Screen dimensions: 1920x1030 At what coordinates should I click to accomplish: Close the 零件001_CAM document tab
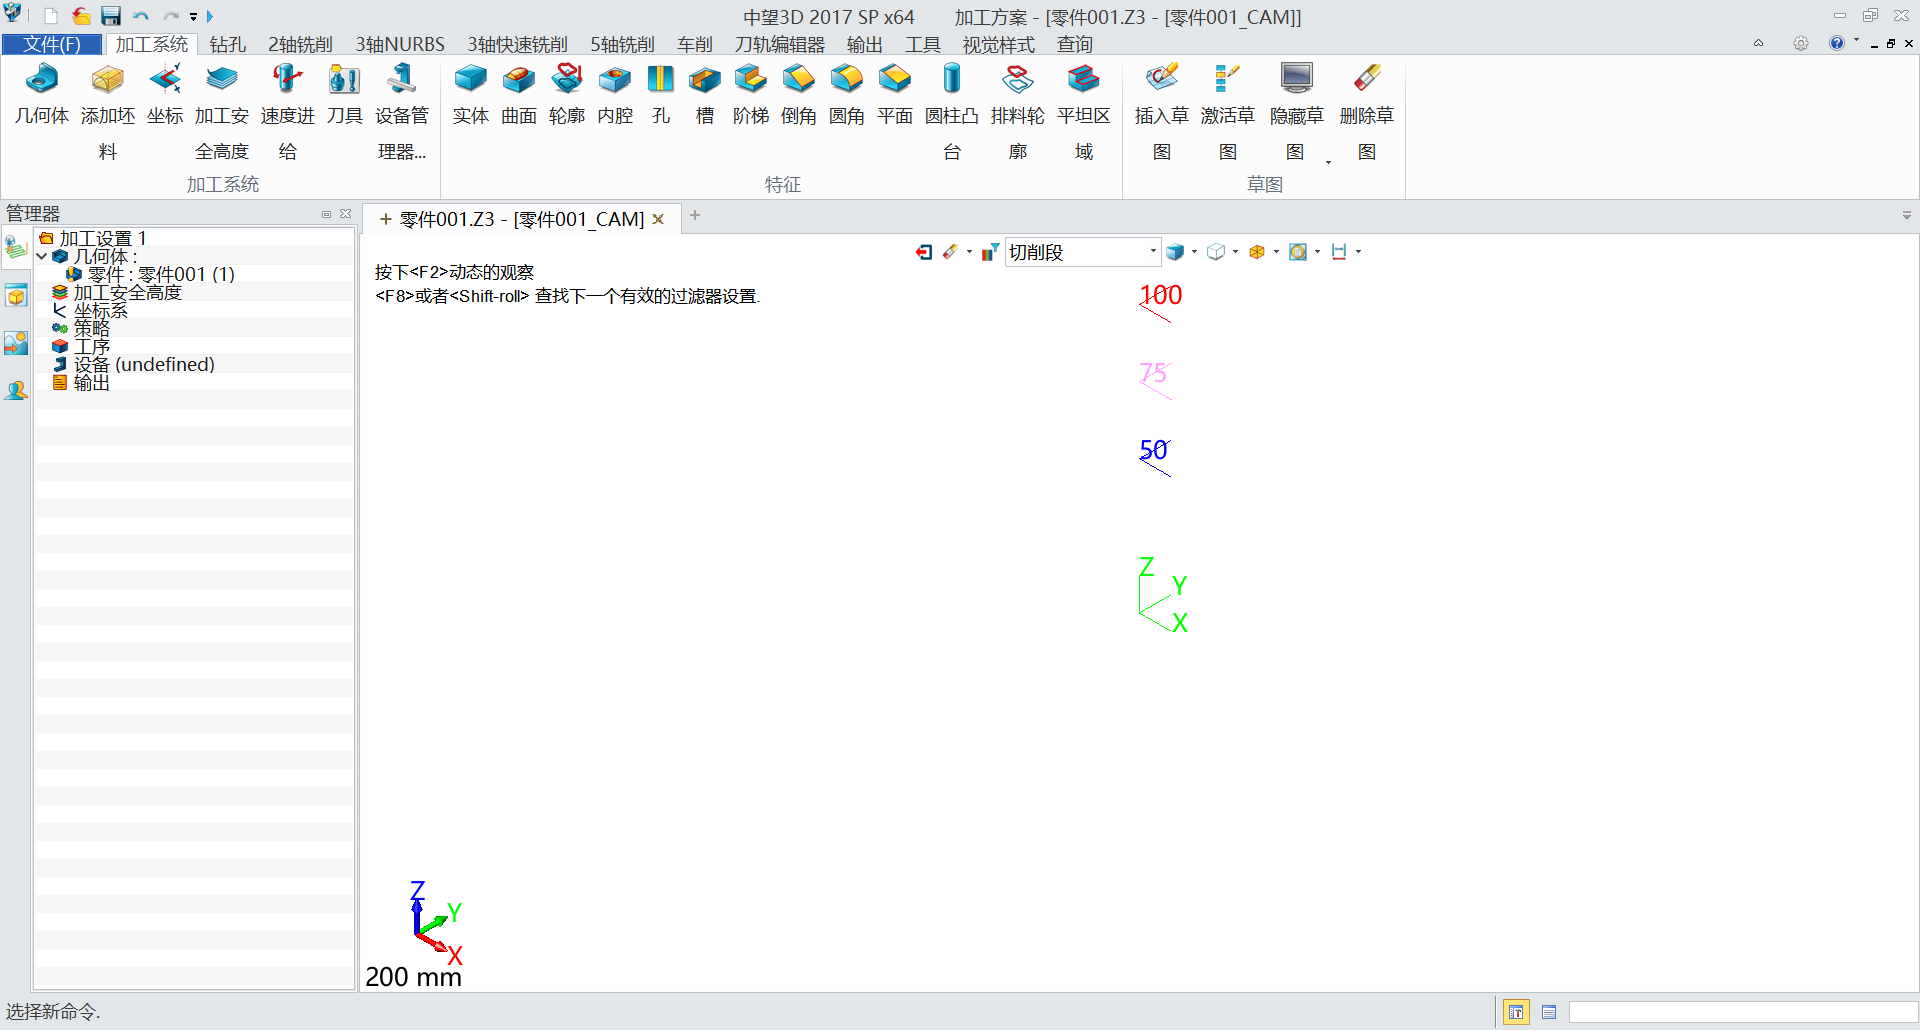click(x=658, y=219)
